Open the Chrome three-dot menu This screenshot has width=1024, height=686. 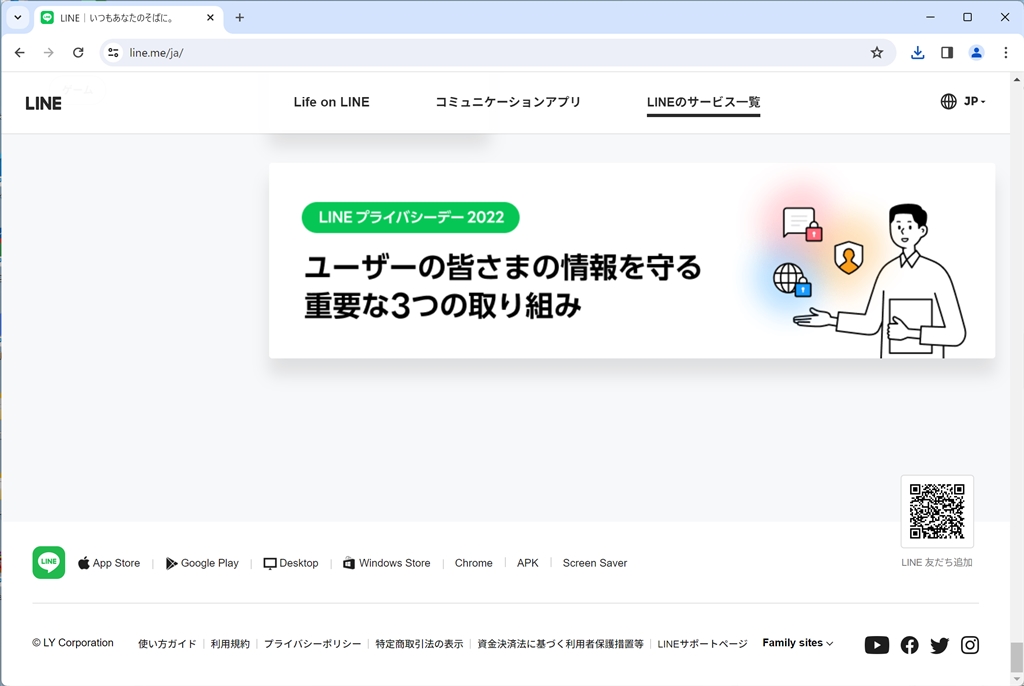point(1005,53)
